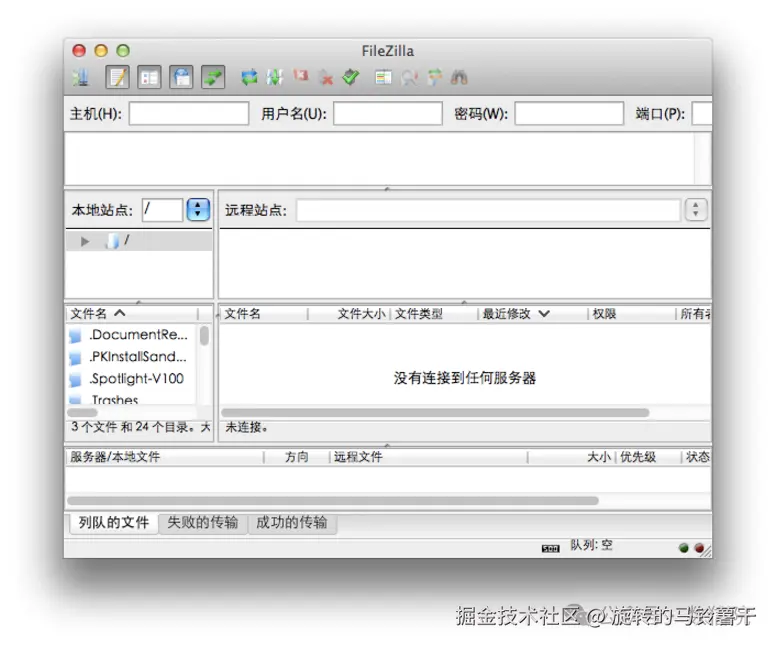Search for files with binoculars icon

459,78
